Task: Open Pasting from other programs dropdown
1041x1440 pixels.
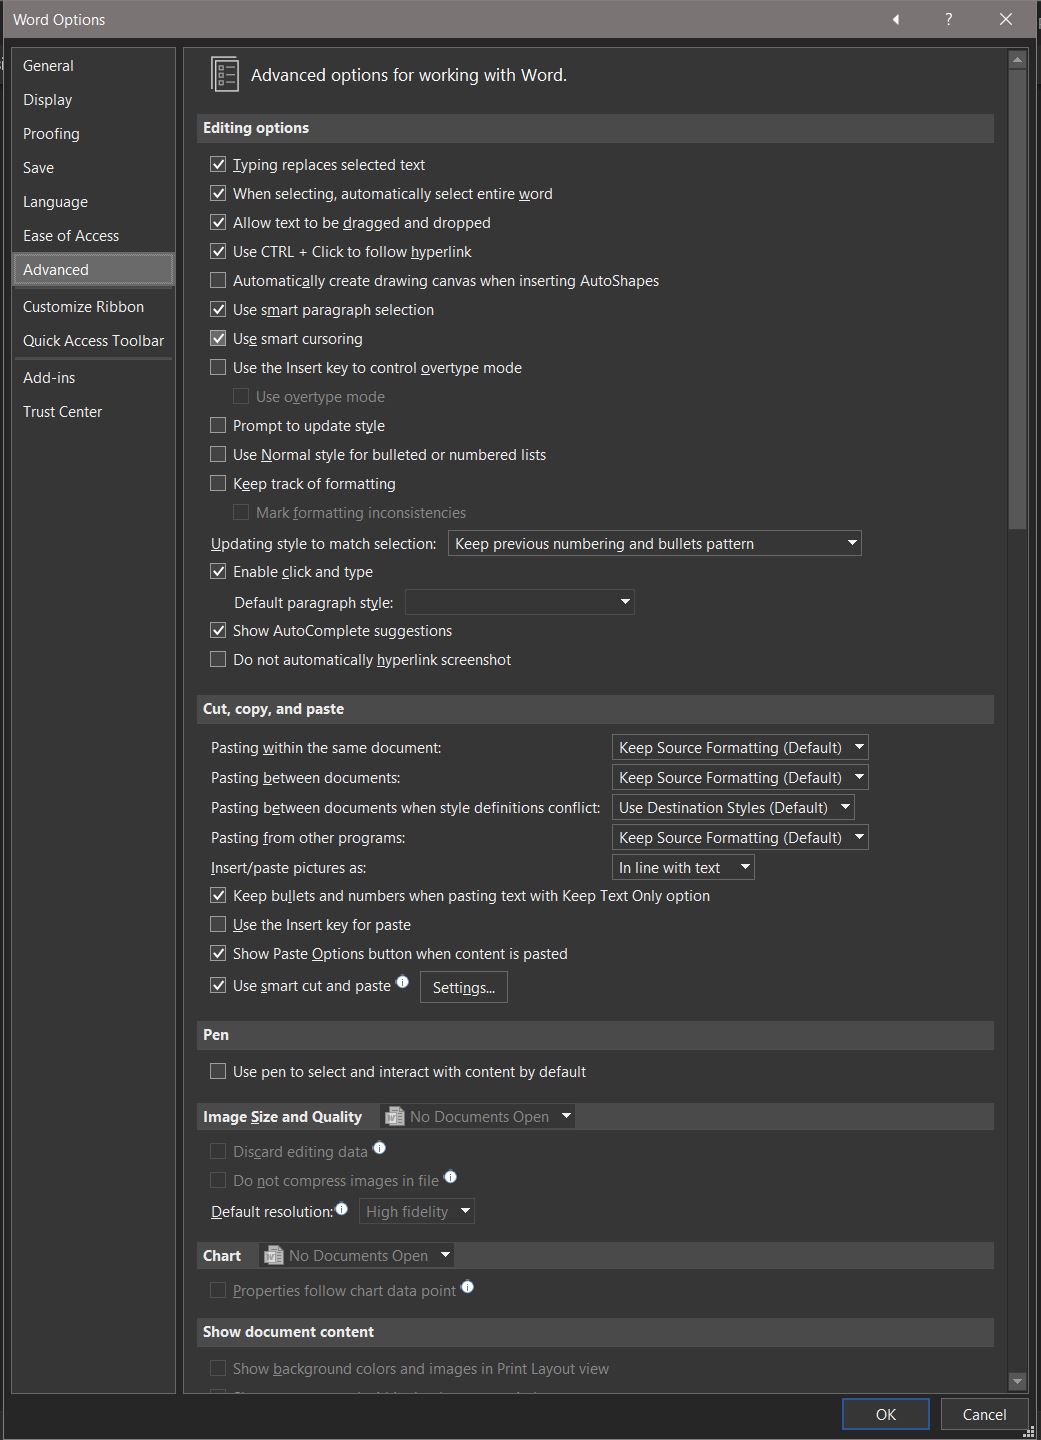Action: coord(740,837)
